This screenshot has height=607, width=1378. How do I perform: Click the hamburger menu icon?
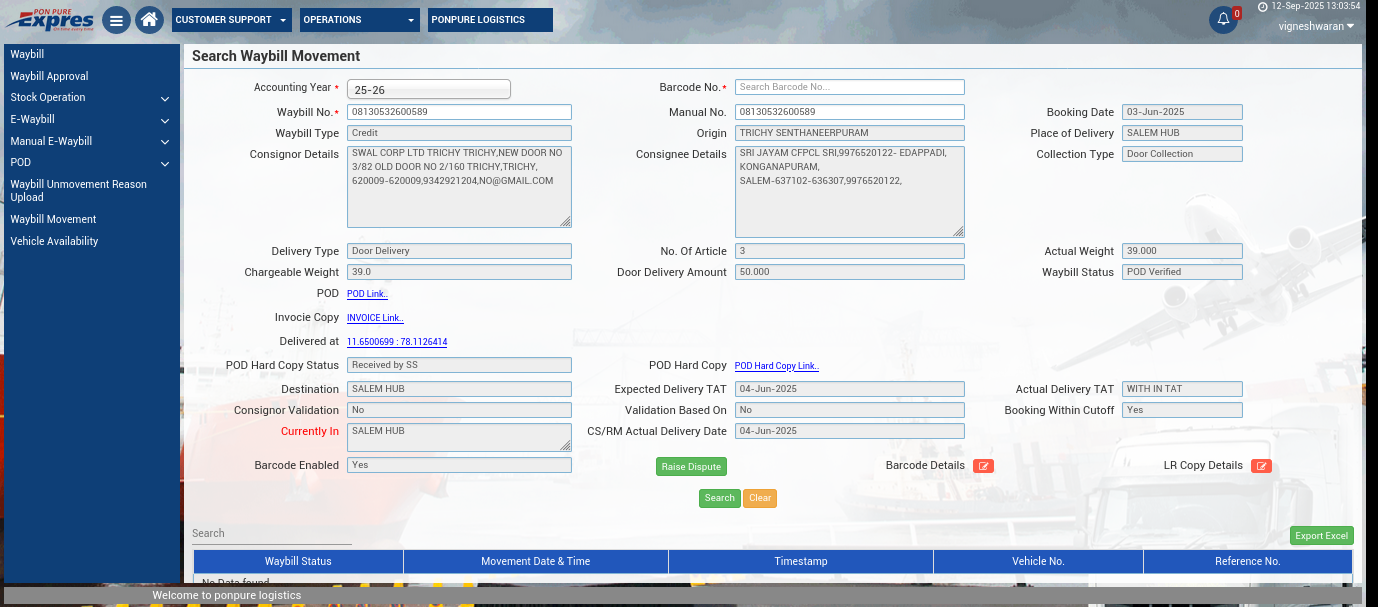pos(116,20)
